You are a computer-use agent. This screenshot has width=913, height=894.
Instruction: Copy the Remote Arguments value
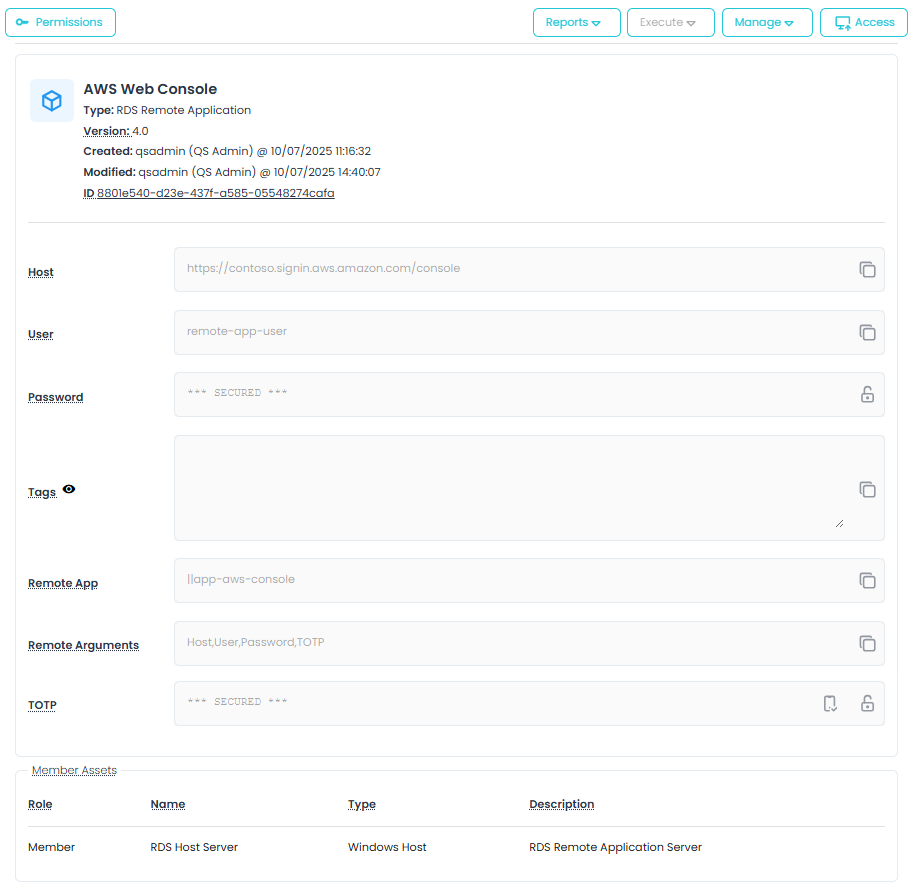point(867,643)
